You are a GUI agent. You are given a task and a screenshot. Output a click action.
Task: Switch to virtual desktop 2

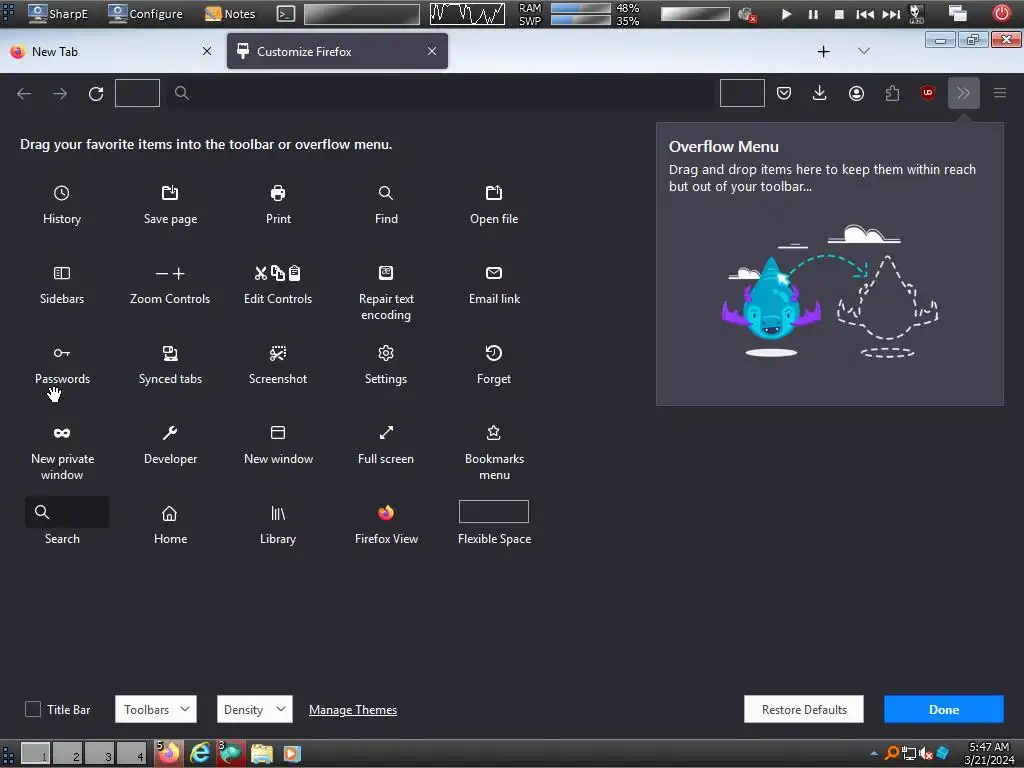67,754
